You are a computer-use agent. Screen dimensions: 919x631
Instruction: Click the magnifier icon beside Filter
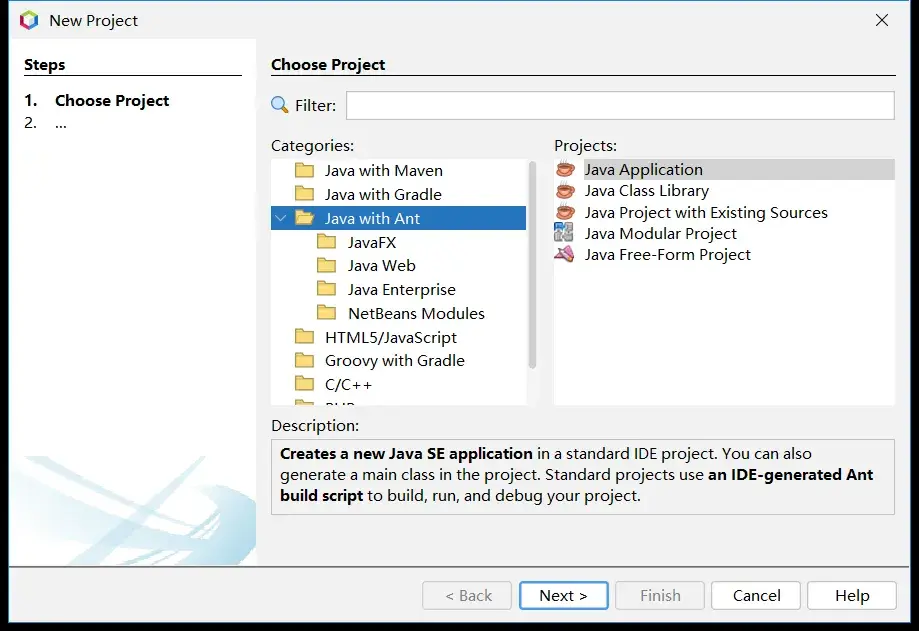(280, 105)
